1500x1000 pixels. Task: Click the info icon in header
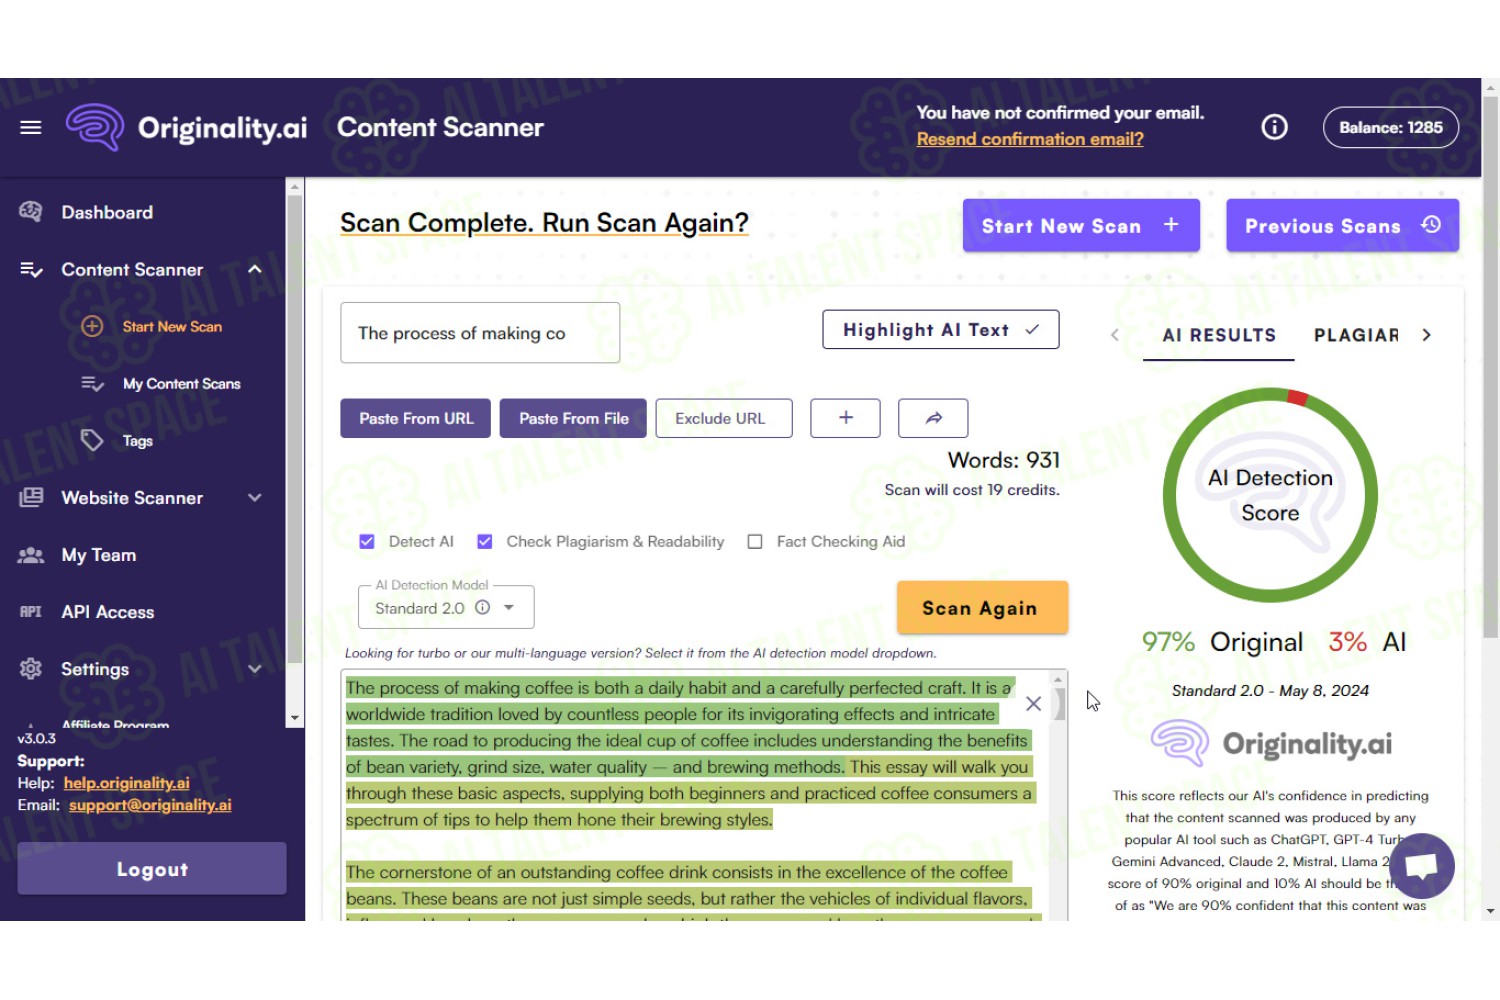[x=1274, y=127]
